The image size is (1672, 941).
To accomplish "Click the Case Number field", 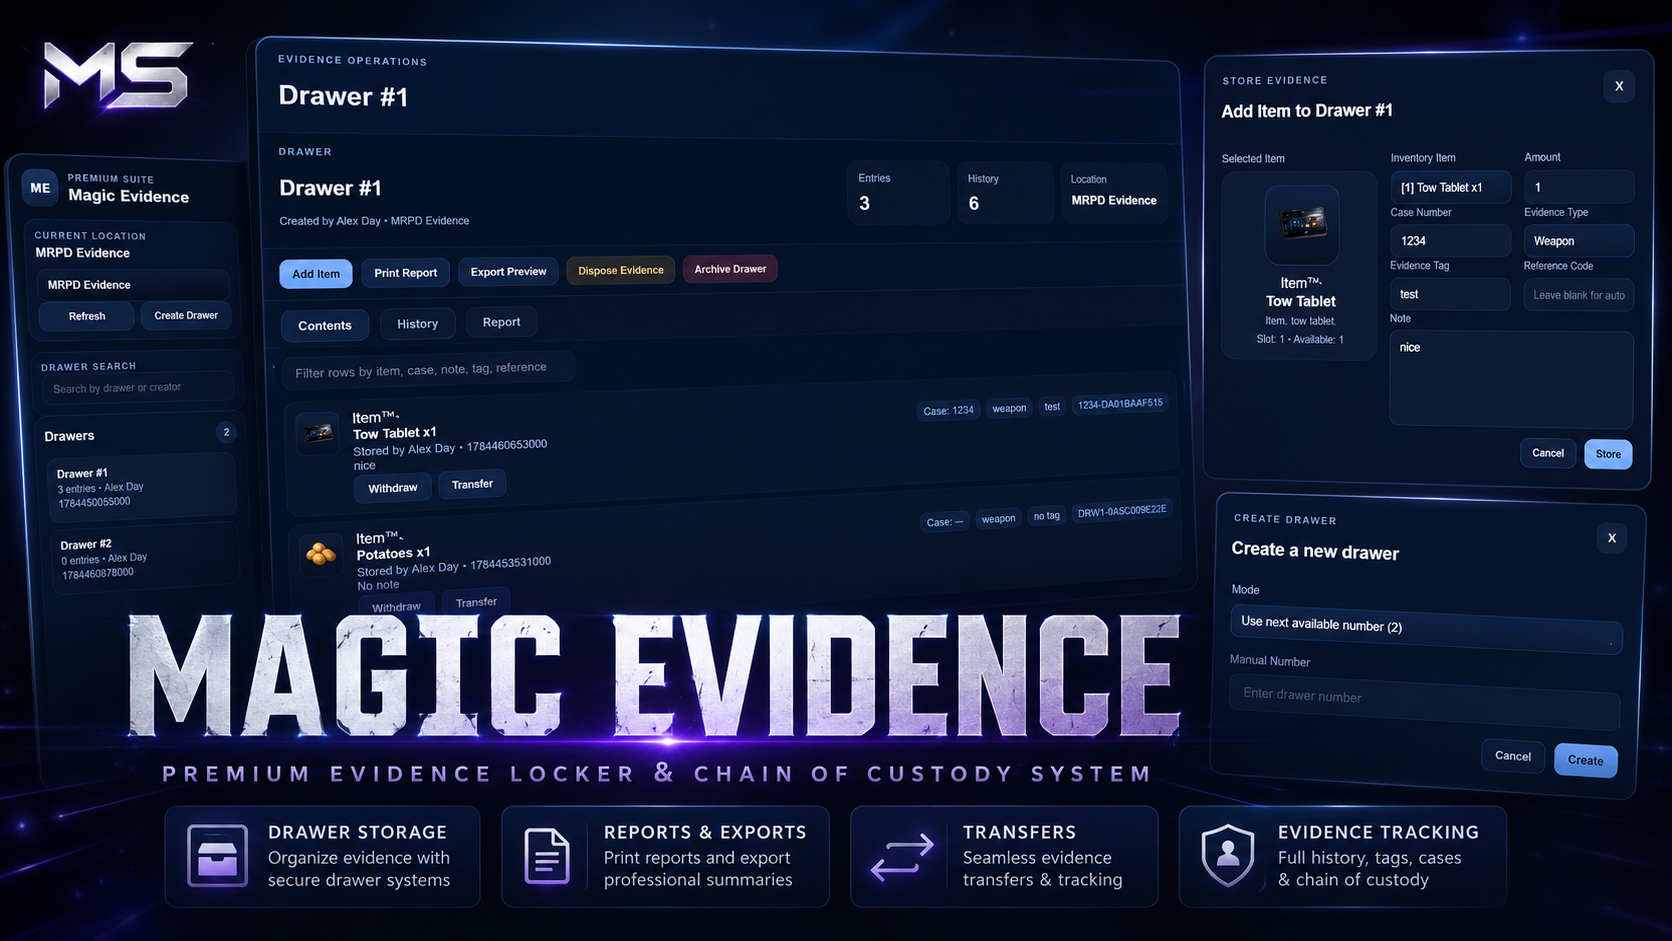I will click(1450, 241).
